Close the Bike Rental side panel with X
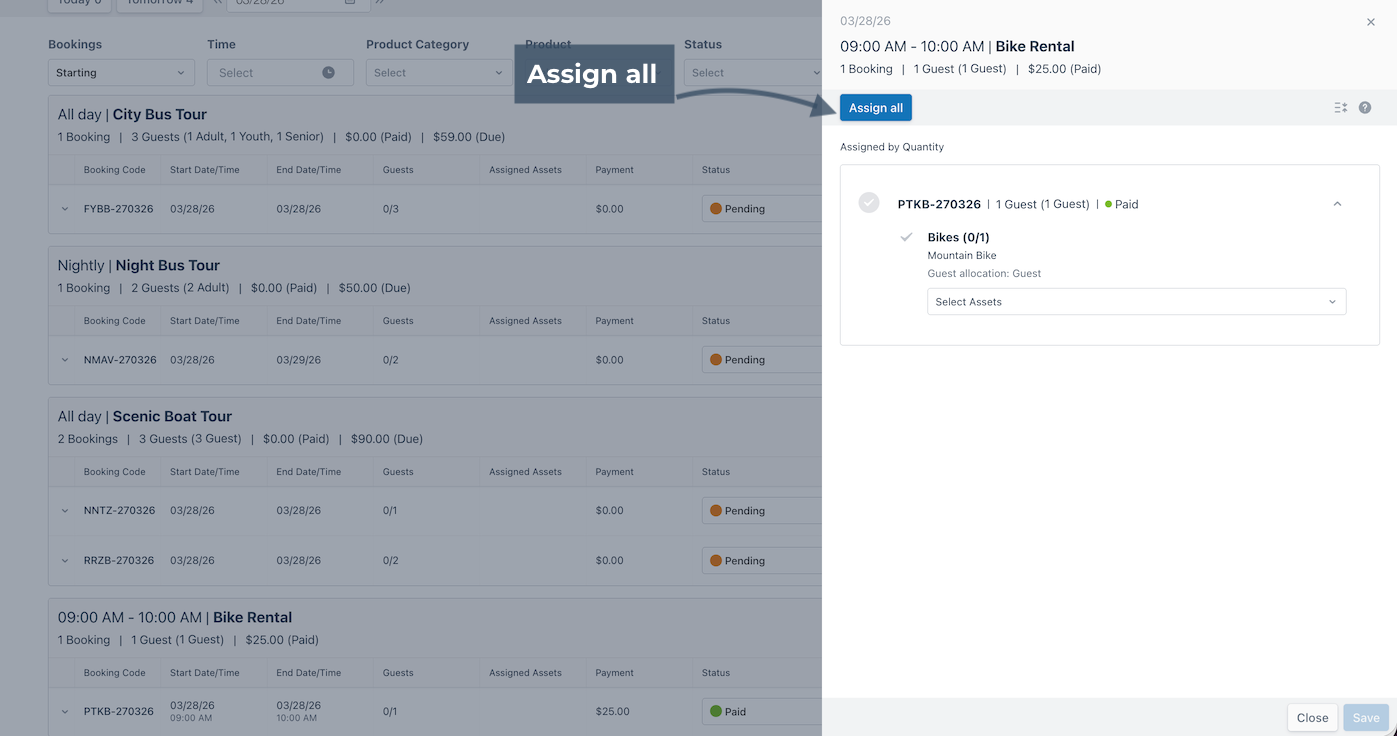The image size is (1397, 736). (1371, 22)
